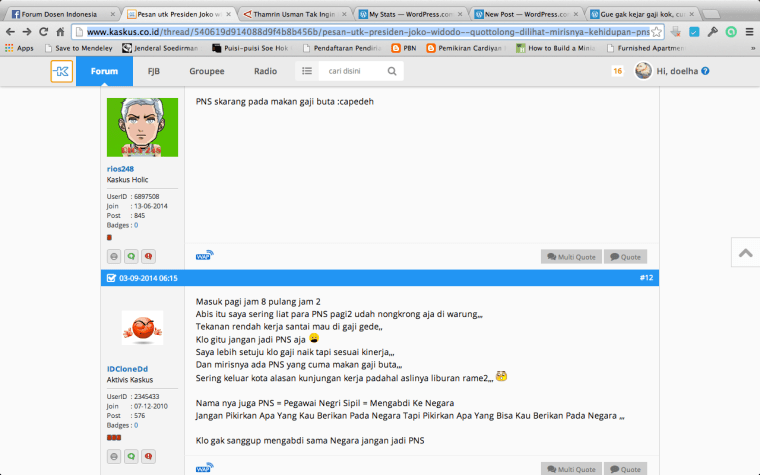Image resolution: width=760 pixels, height=475 pixels.
Task: Open the post number #12 link
Action: 646,278
